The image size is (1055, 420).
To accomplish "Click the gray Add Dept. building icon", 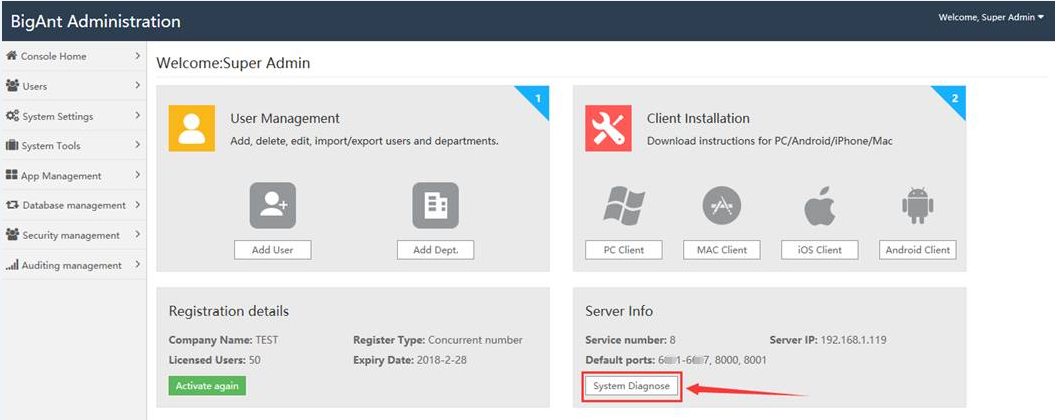I will pyautogui.click(x=435, y=205).
